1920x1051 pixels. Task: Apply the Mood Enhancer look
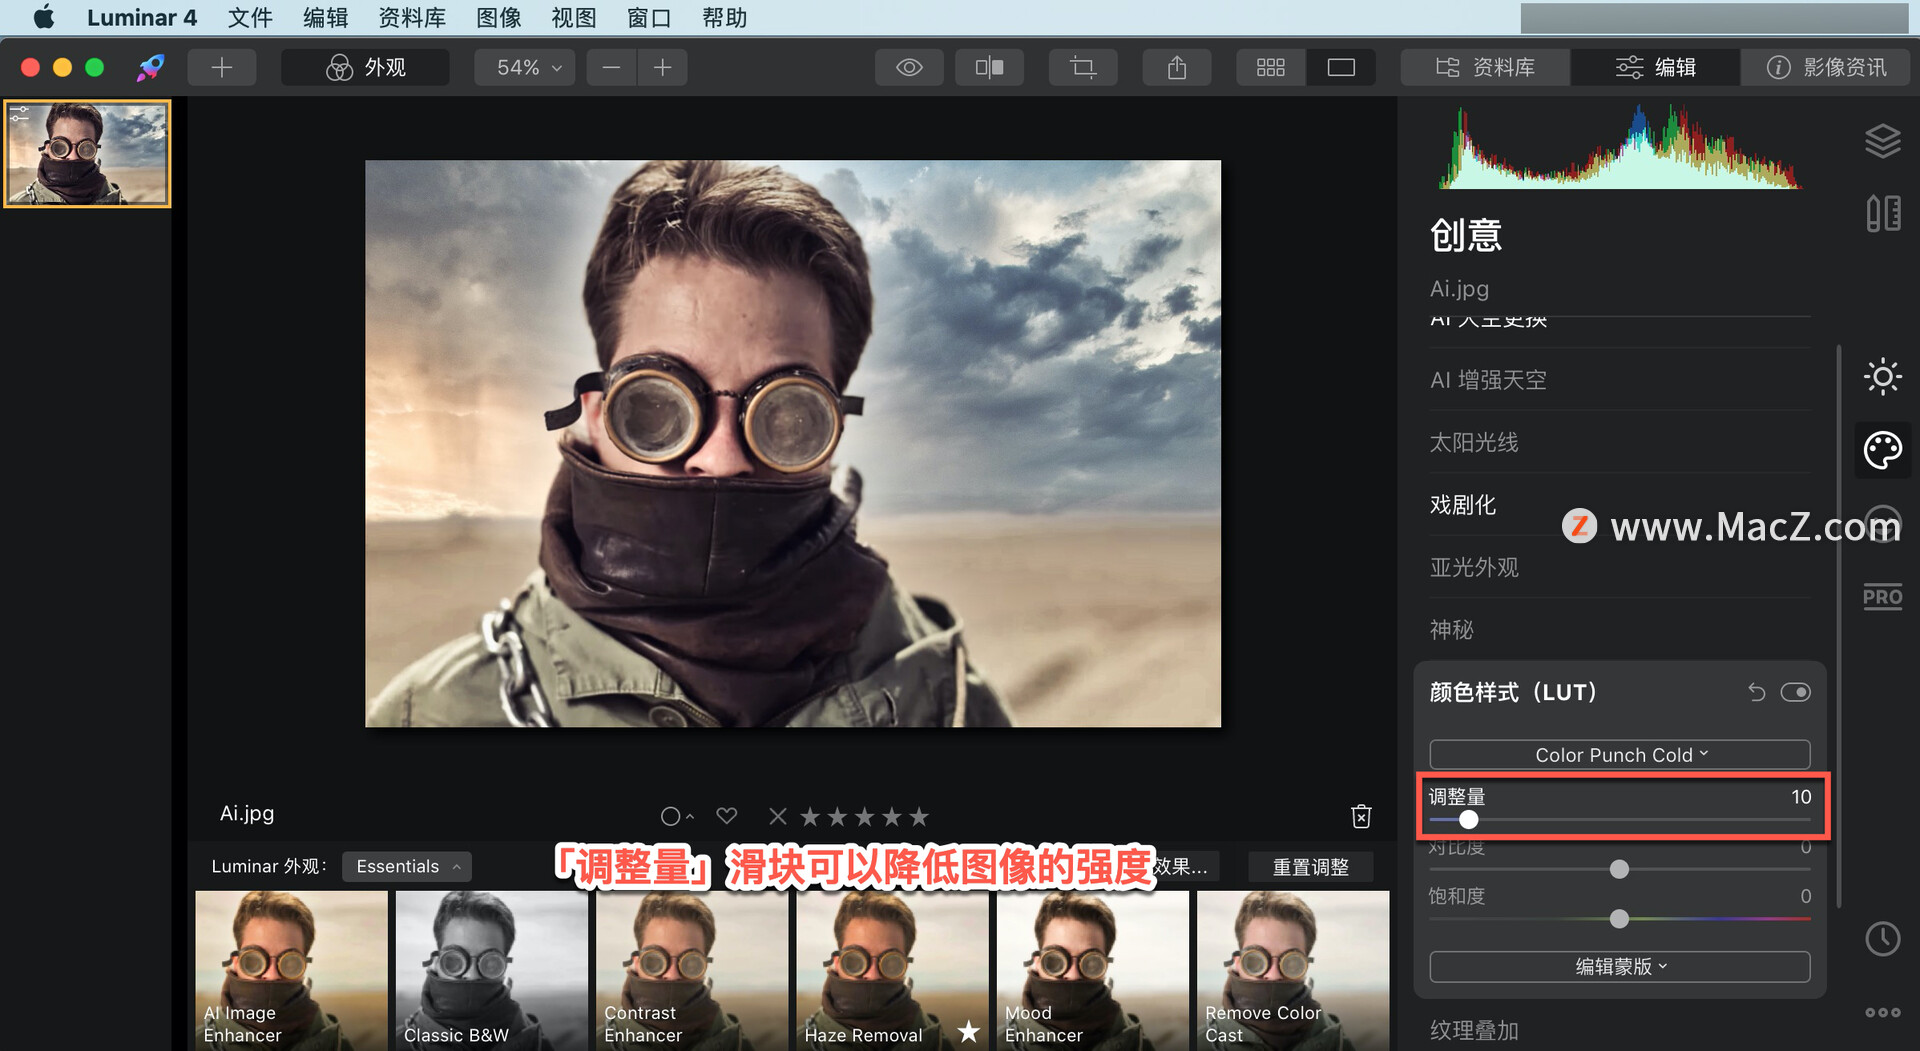1093,970
